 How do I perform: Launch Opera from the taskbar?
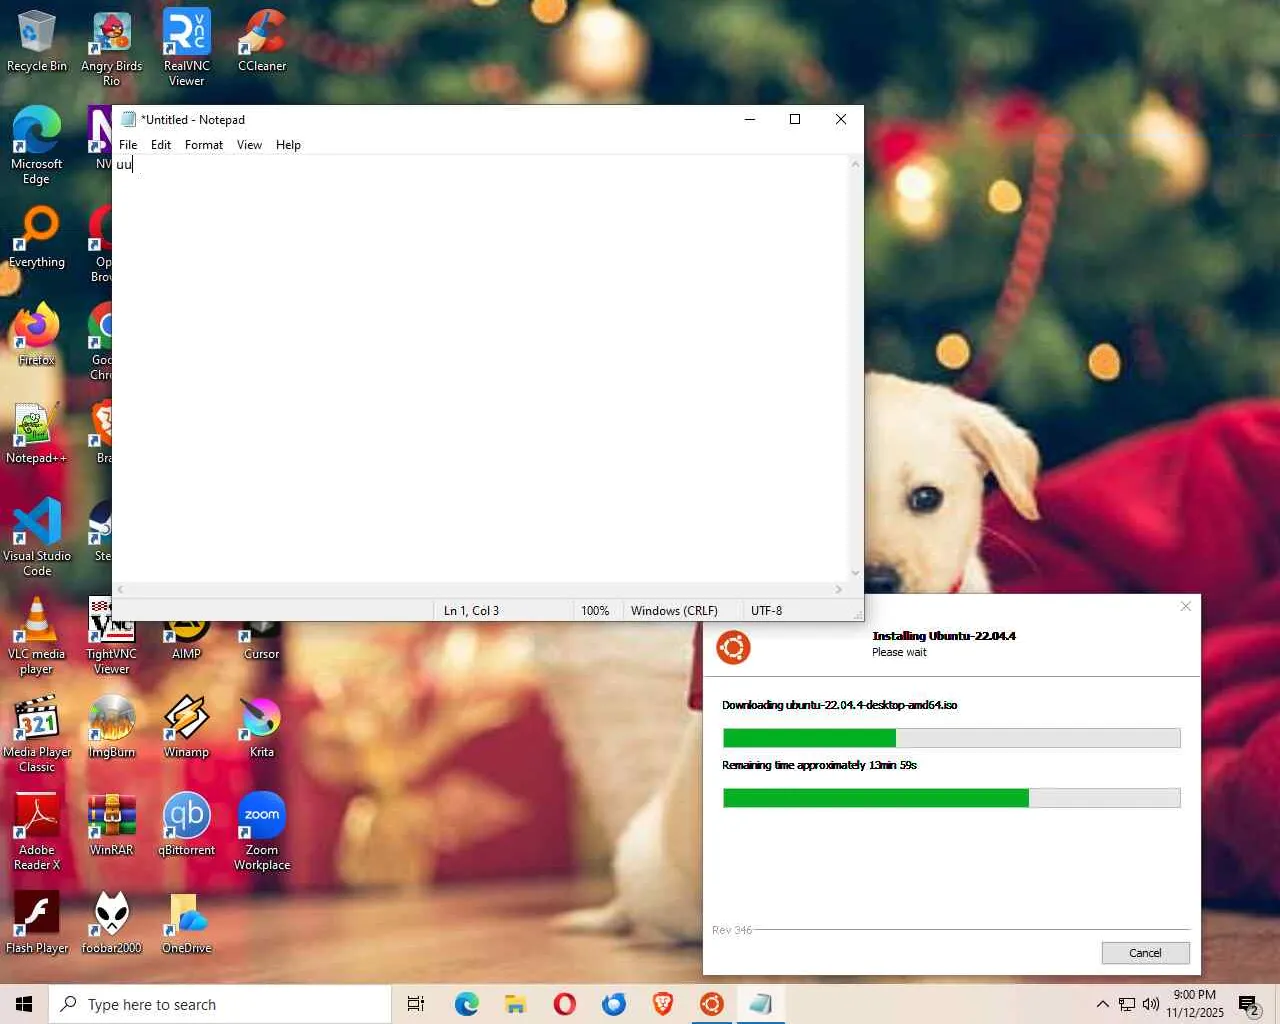pos(564,1004)
